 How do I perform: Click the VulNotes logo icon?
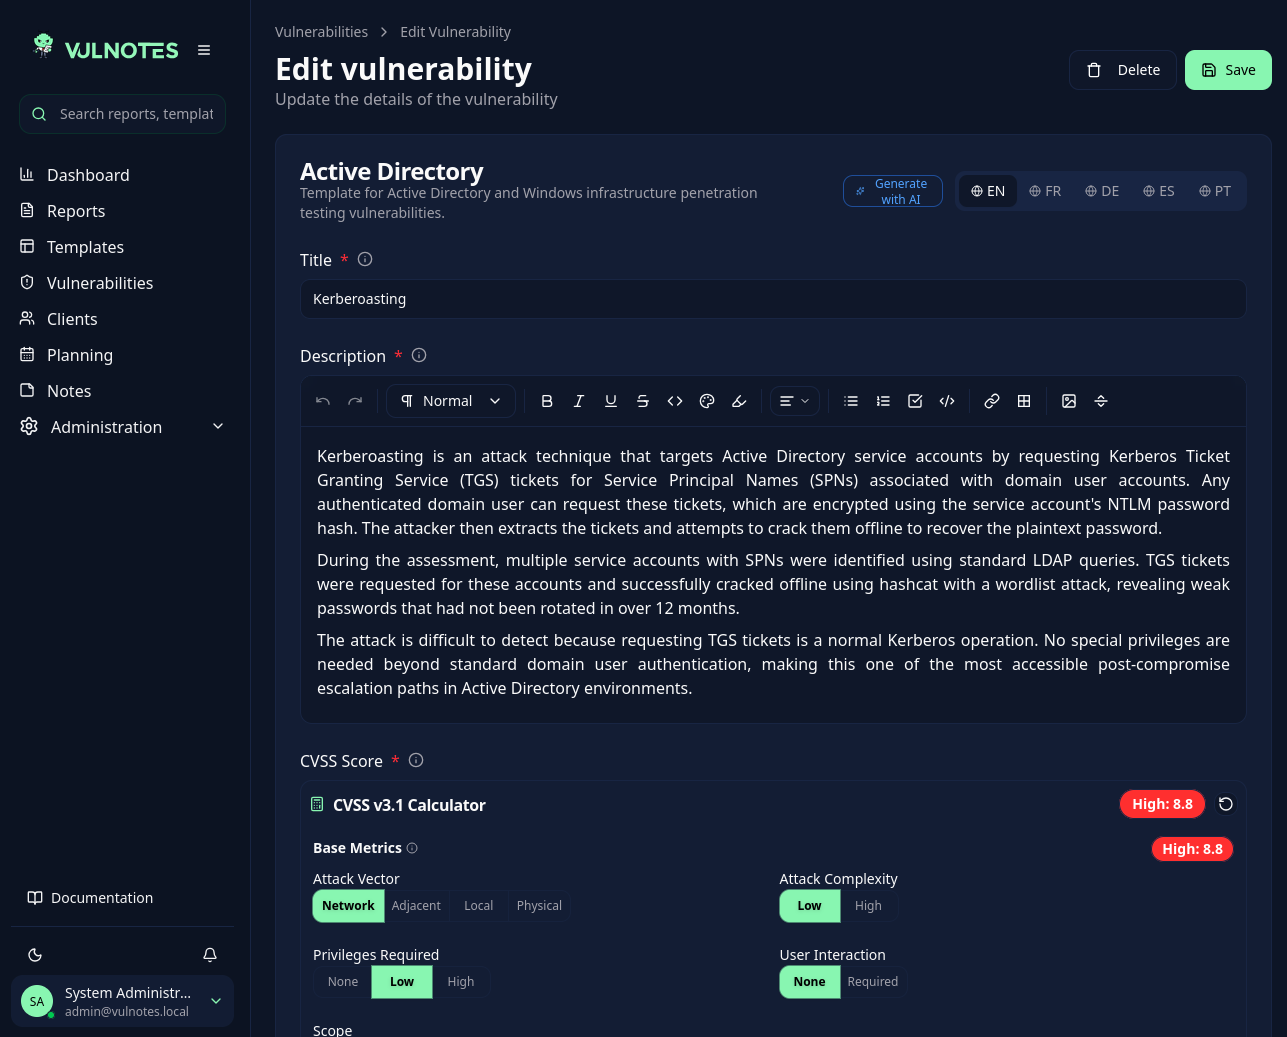pos(43,45)
